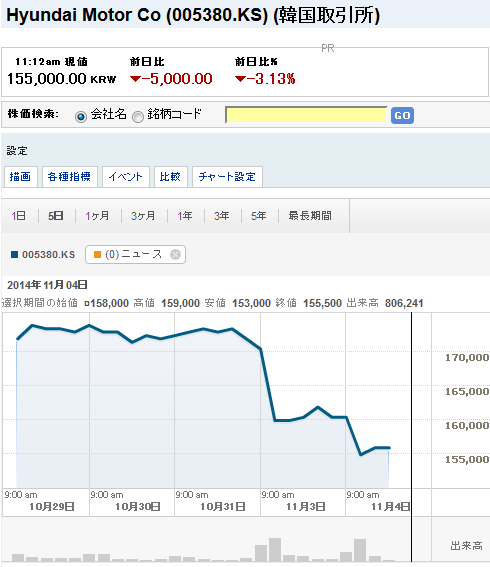Click the red -3.13% change value
The height and width of the screenshot is (567, 490).
coord(265,79)
